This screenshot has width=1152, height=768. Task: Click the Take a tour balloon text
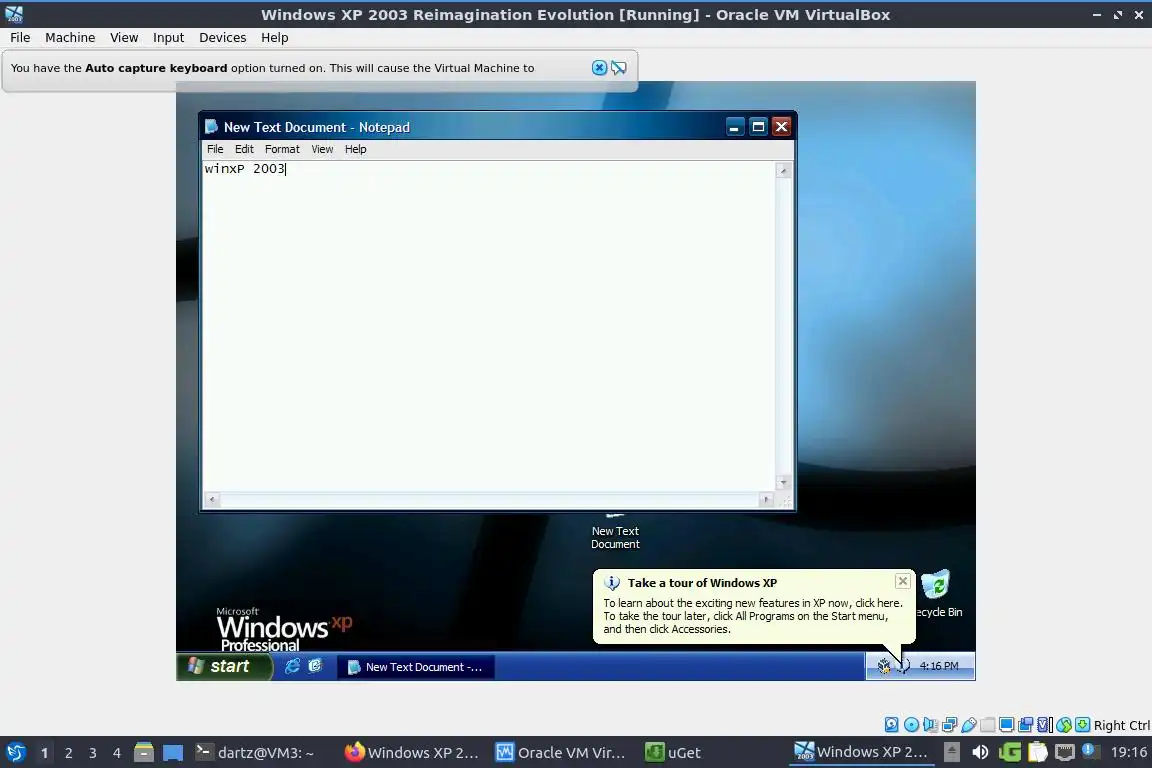click(x=752, y=616)
